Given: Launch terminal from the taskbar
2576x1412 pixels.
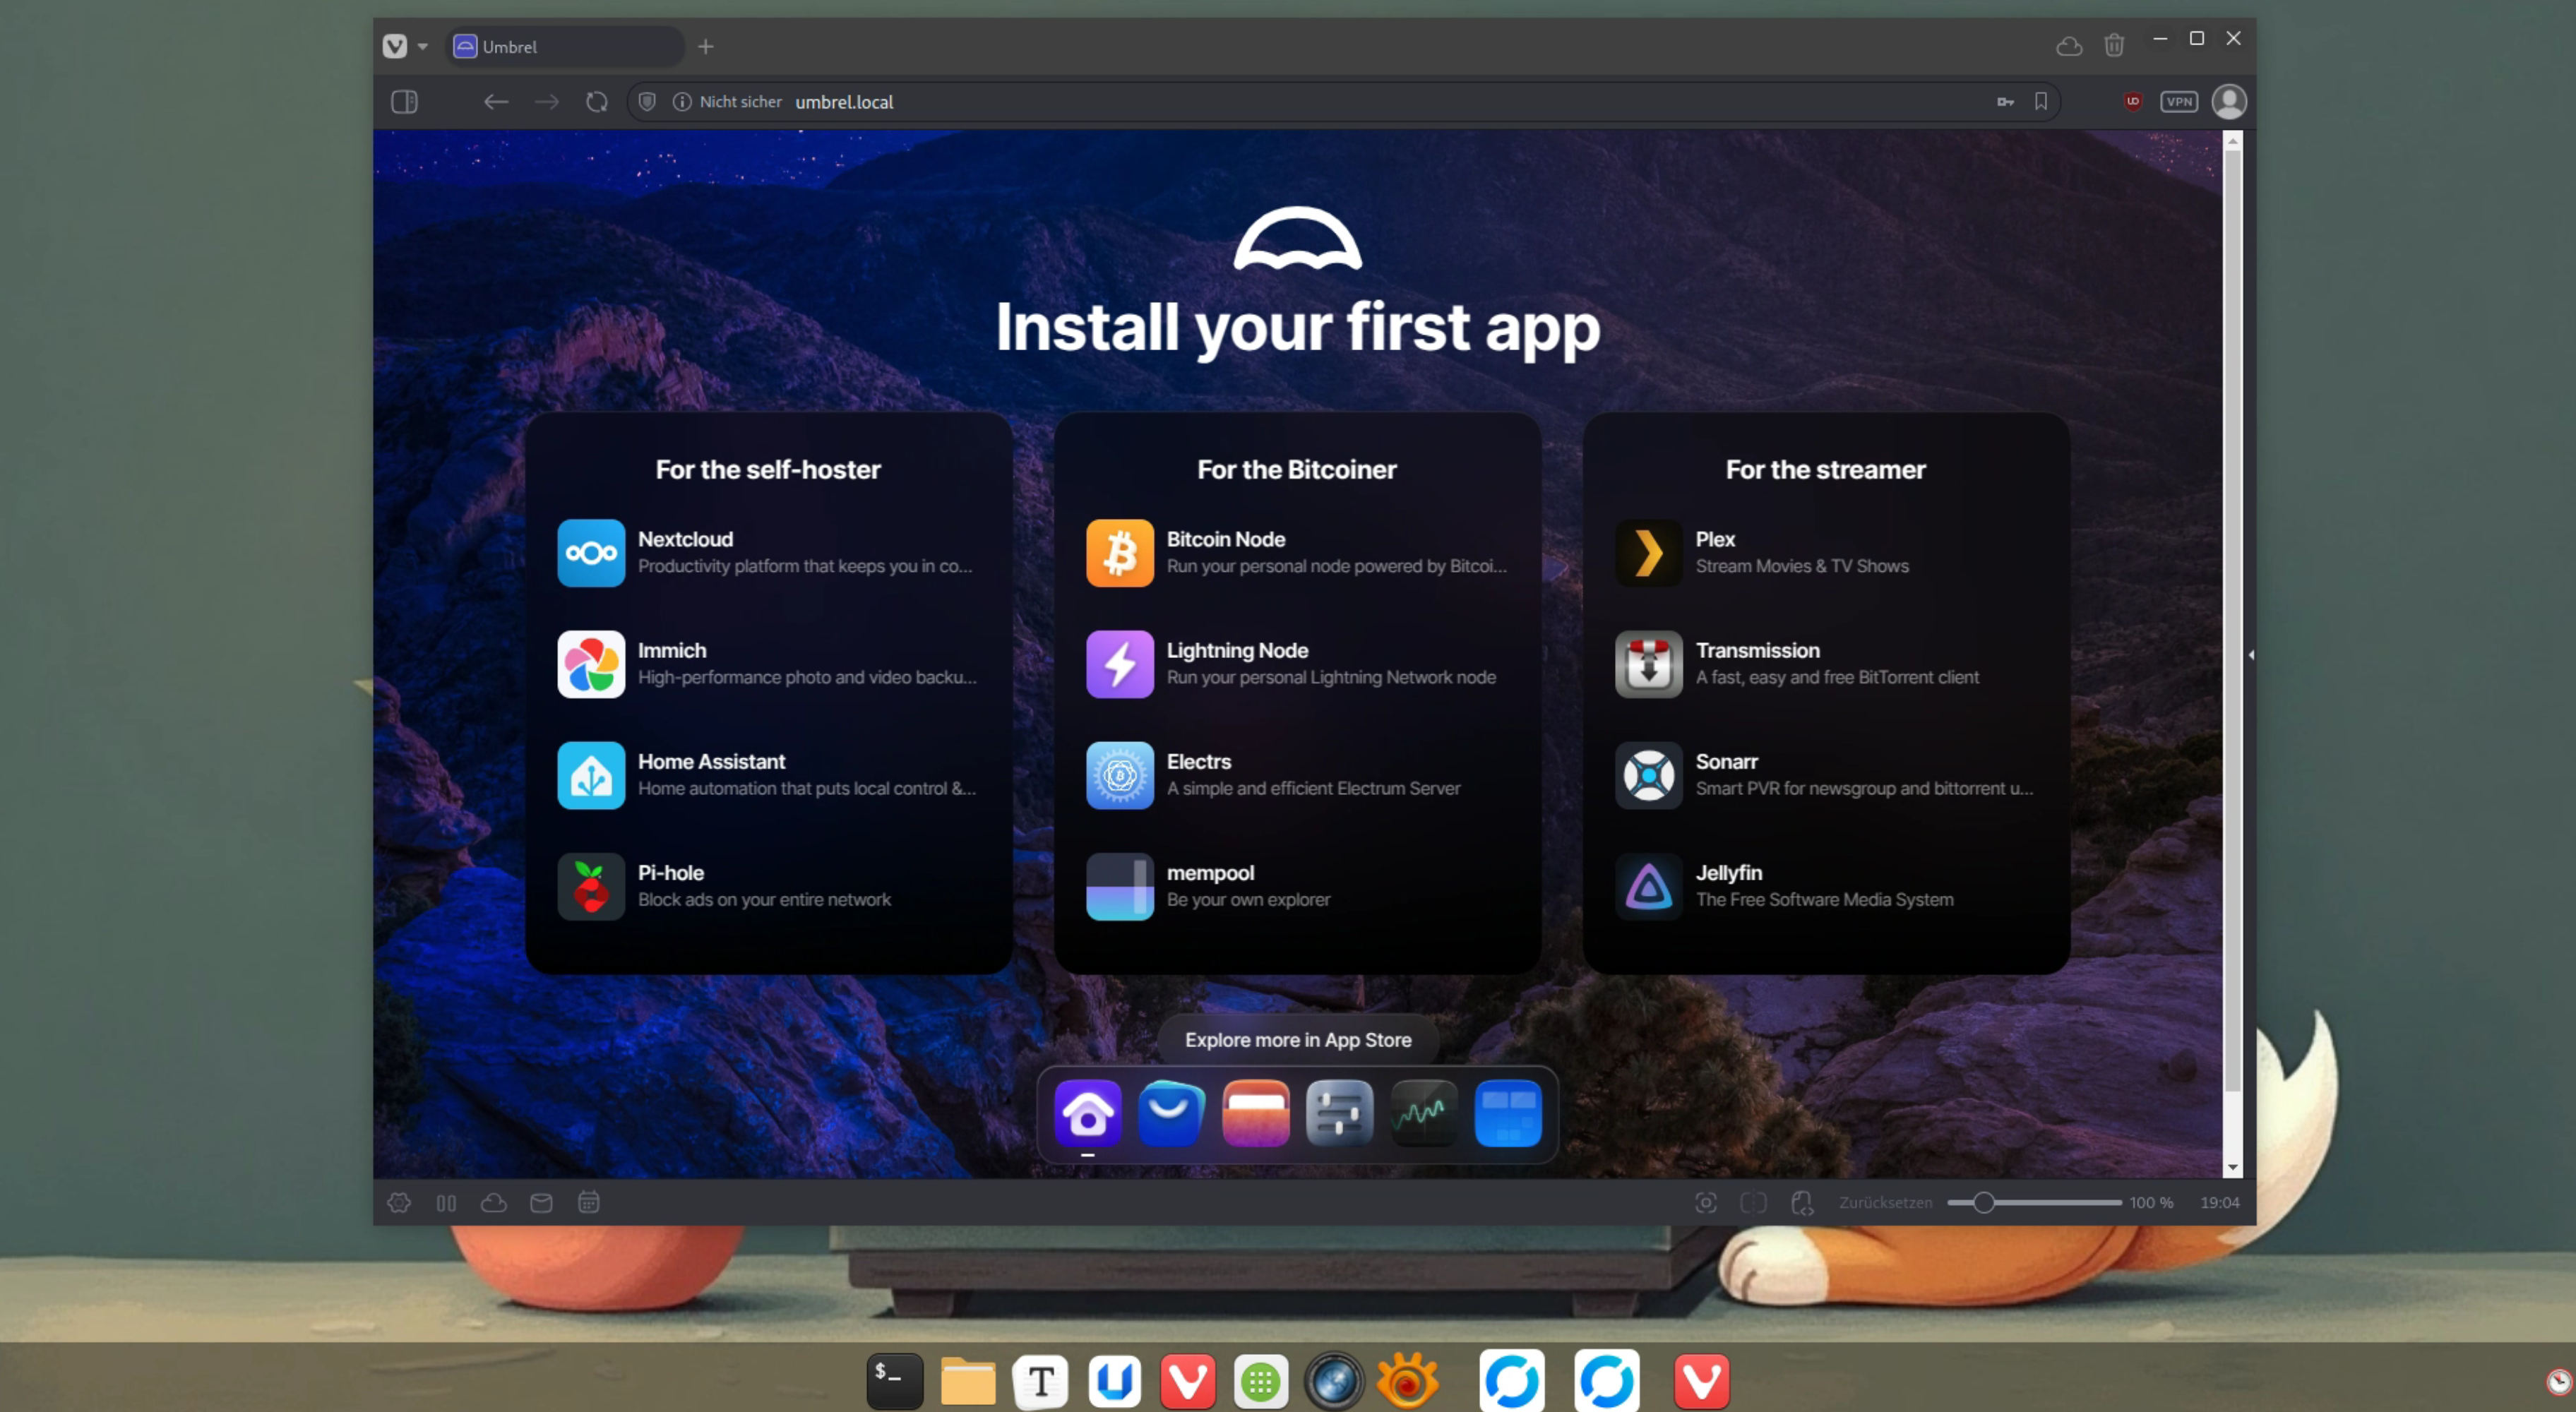Looking at the screenshot, I should (894, 1381).
